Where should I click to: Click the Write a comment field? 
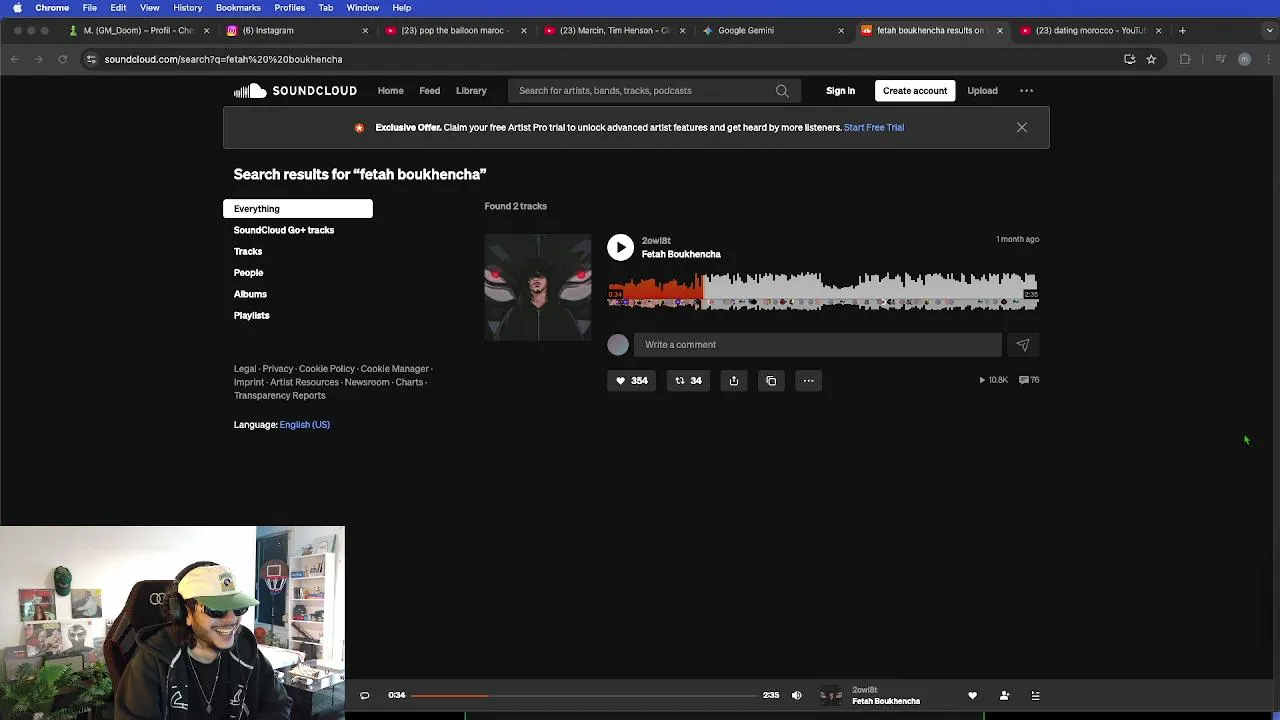[817, 345]
